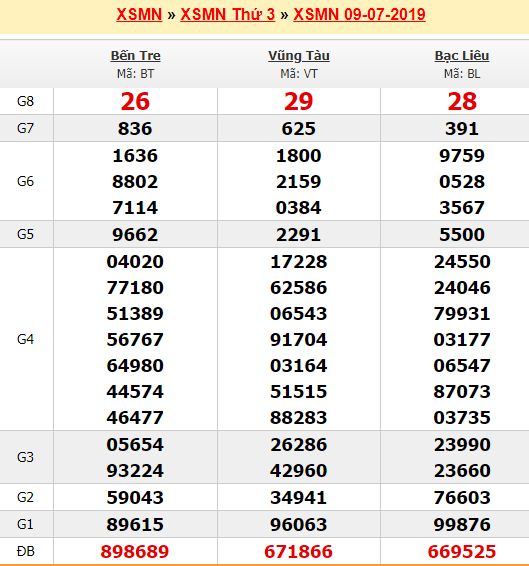Select Bến Tre G1 number 89615
The image size is (529, 566).
tap(135, 524)
